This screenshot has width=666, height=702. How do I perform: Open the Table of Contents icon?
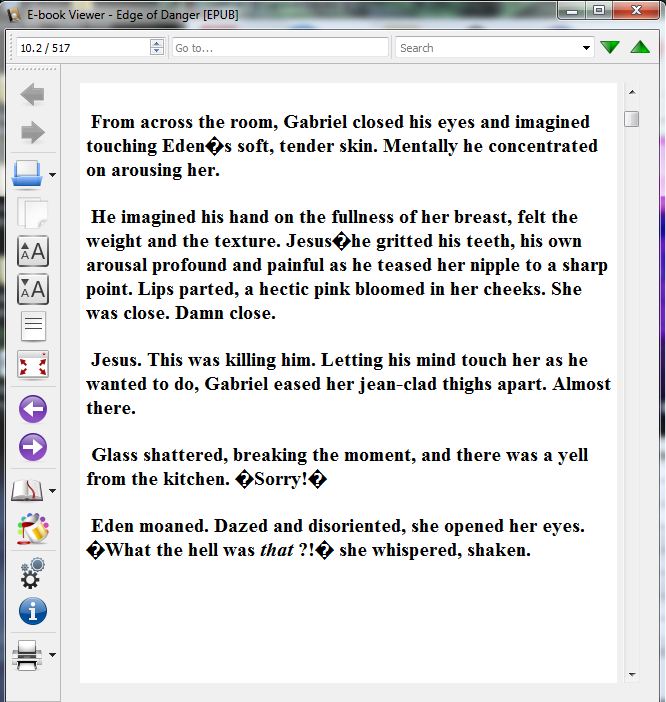point(33,326)
